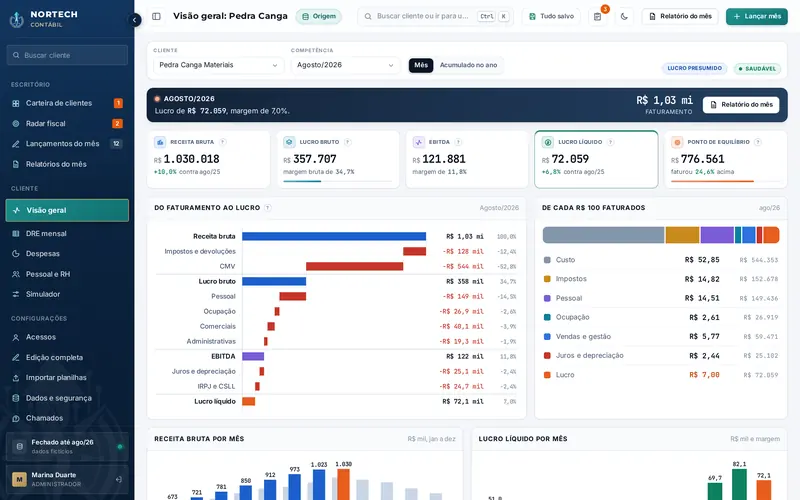Image resolution: width=800 pixels, height=500 pixels.
Task: Click the orange 1.030 revenue month bar
Action: (x=343, y=484)
